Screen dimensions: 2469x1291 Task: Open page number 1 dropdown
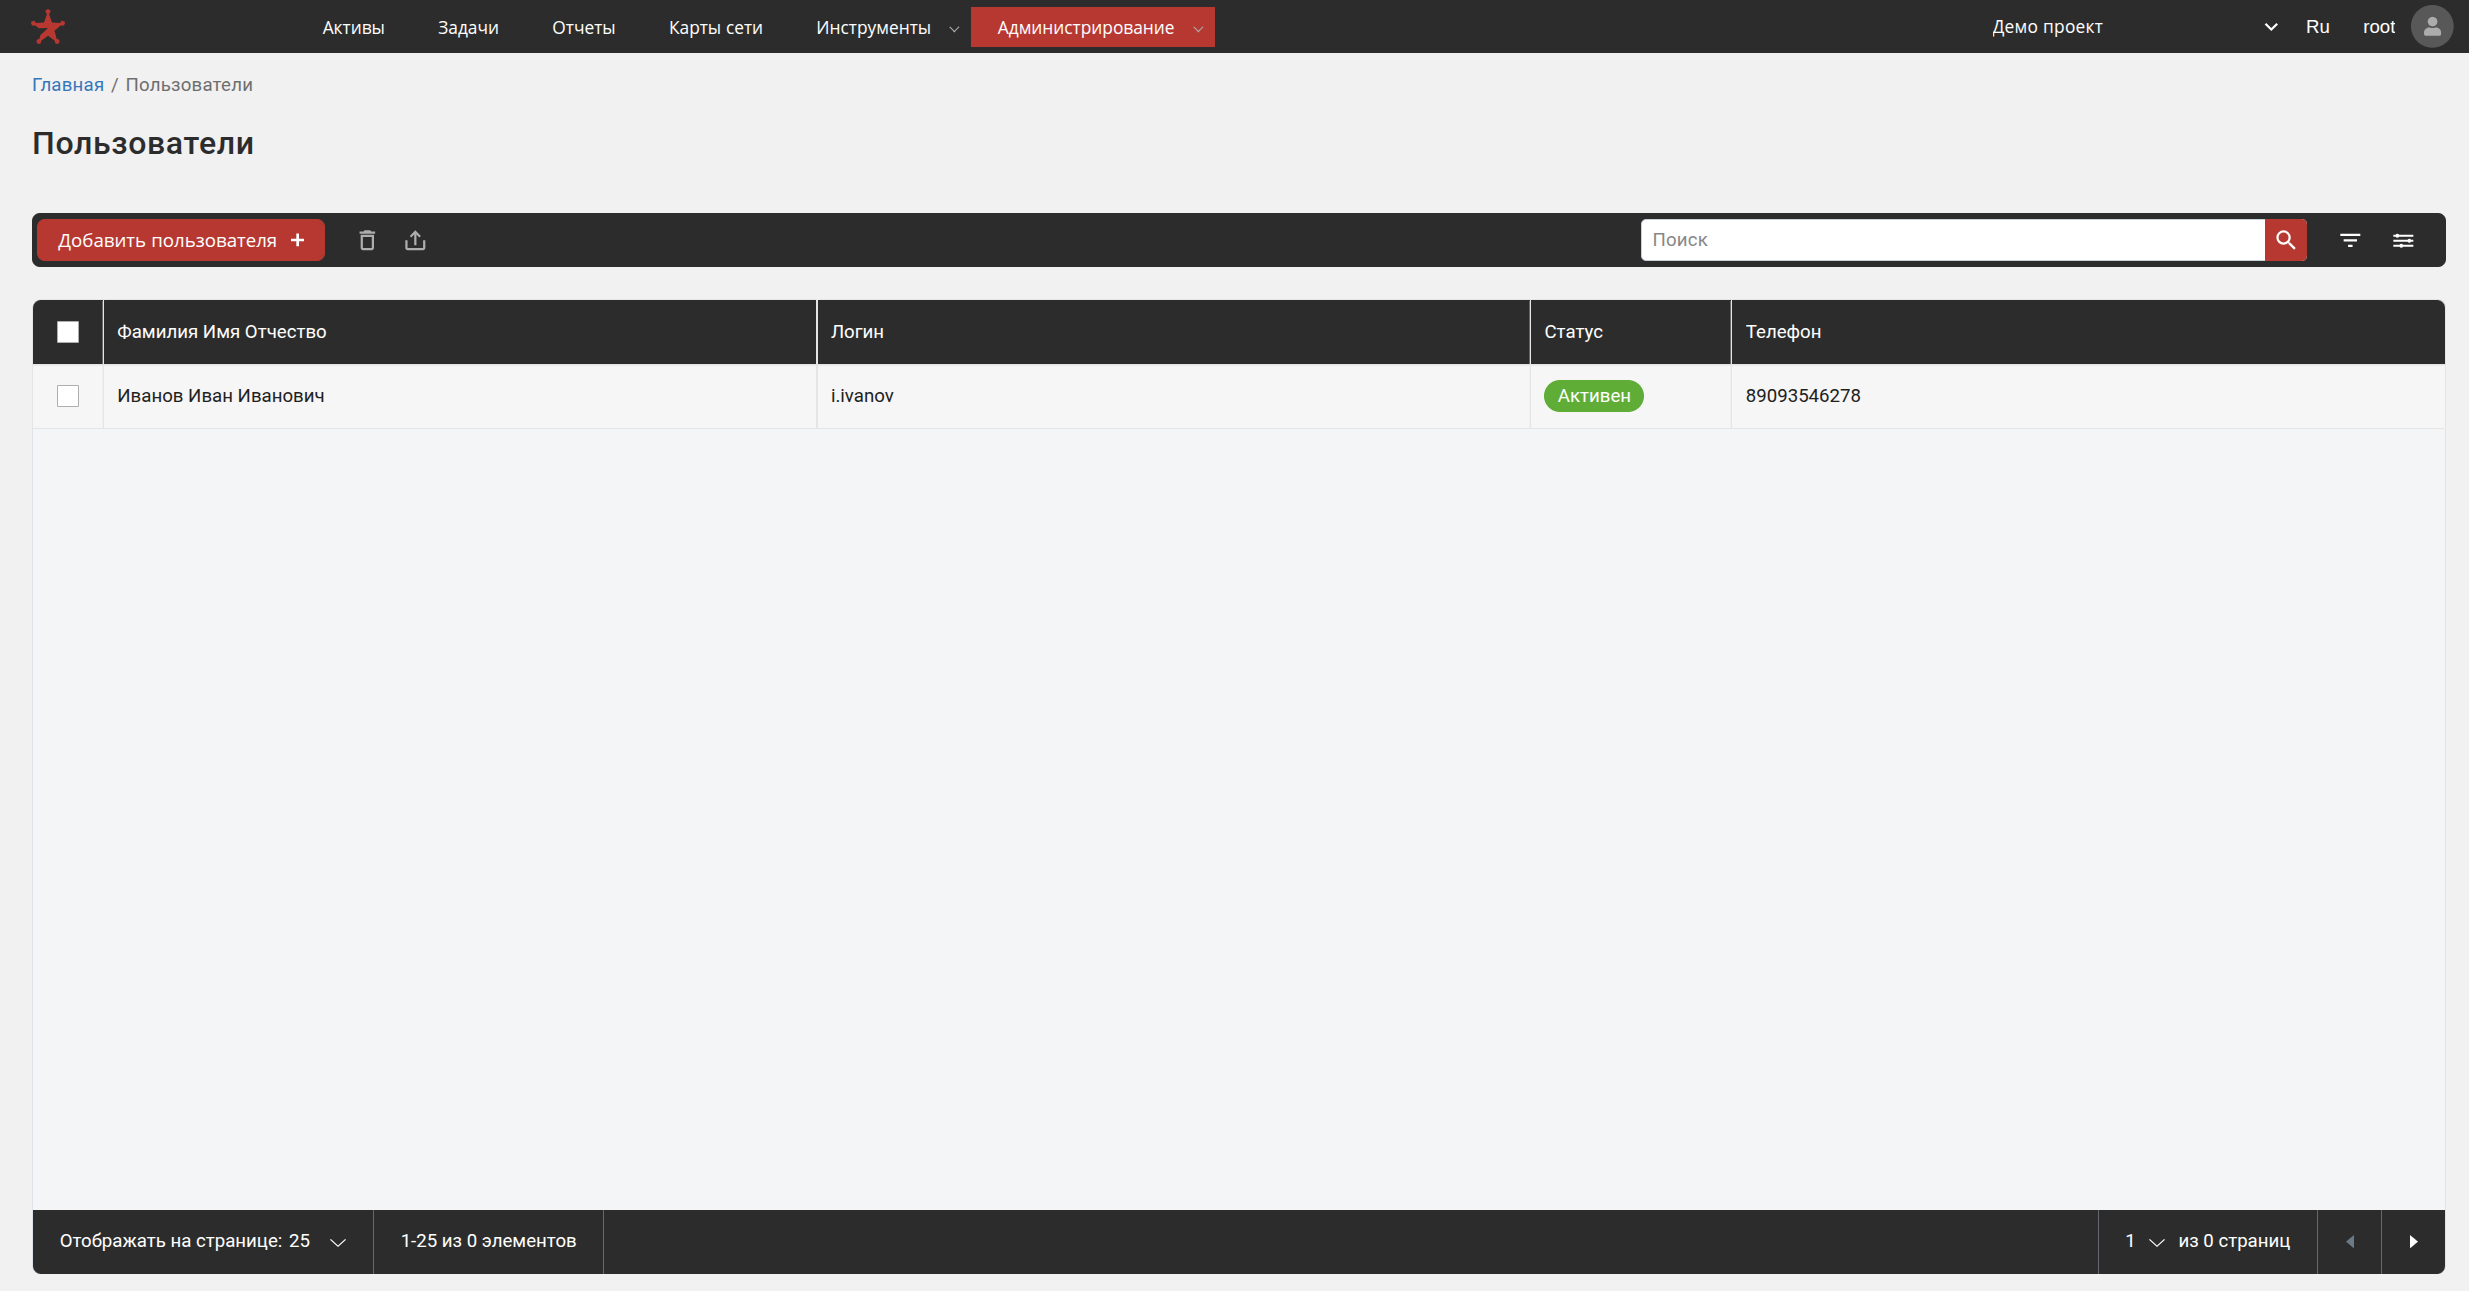tap(2142, 1241)
